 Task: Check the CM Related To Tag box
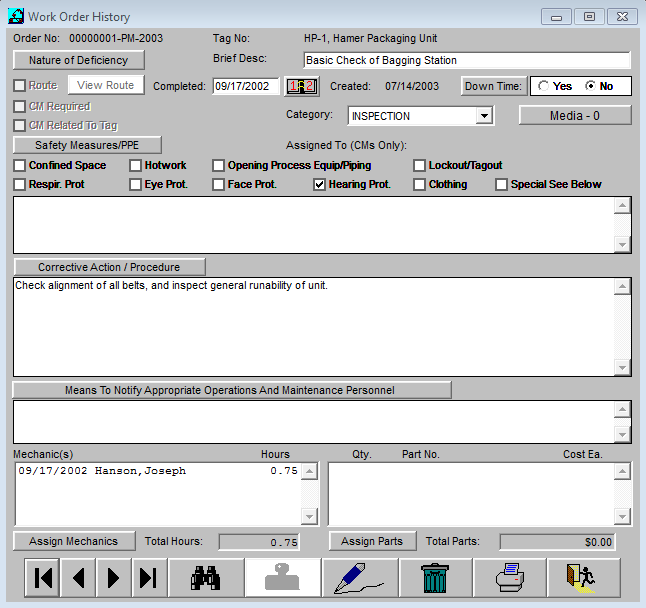19,125
